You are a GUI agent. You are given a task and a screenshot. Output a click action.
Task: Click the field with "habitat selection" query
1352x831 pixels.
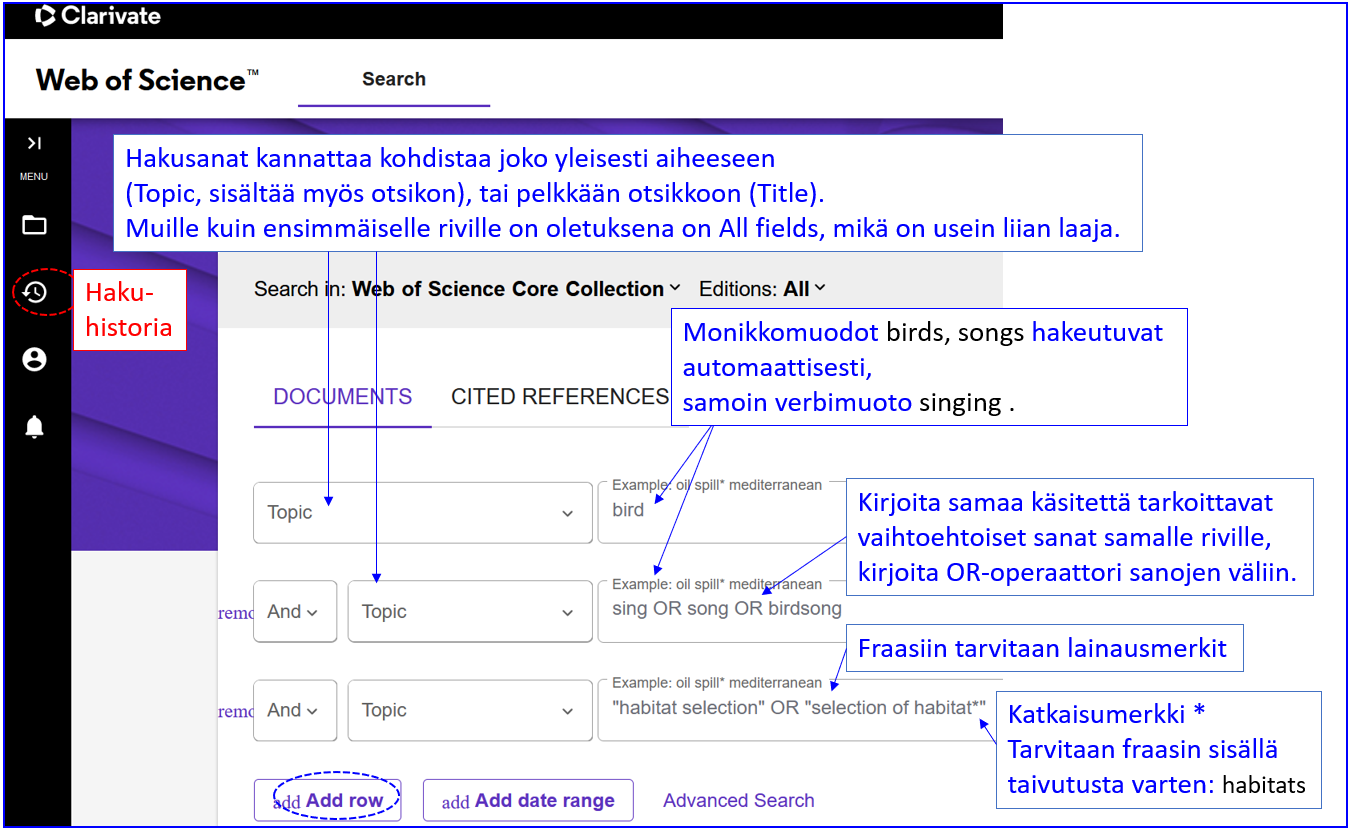[x=799, y=709]
